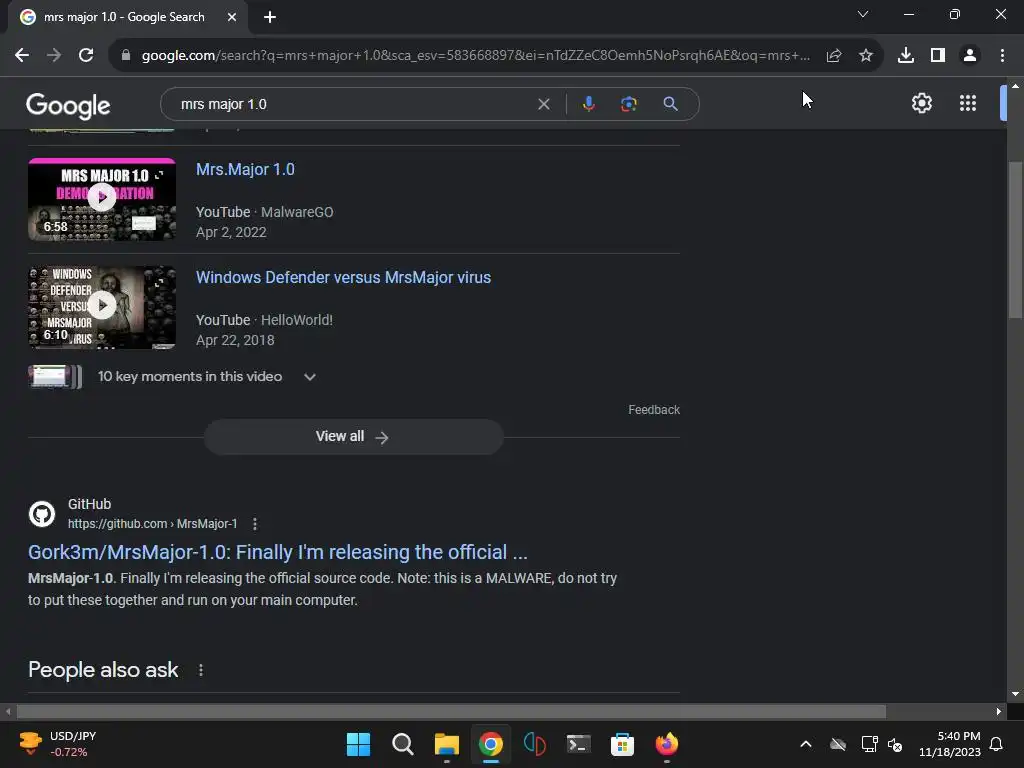Image resolution: width=1024 pixels, height=768 pixels.
Task: Open File Explorer from the taskbar
Action: click(447, 744)
